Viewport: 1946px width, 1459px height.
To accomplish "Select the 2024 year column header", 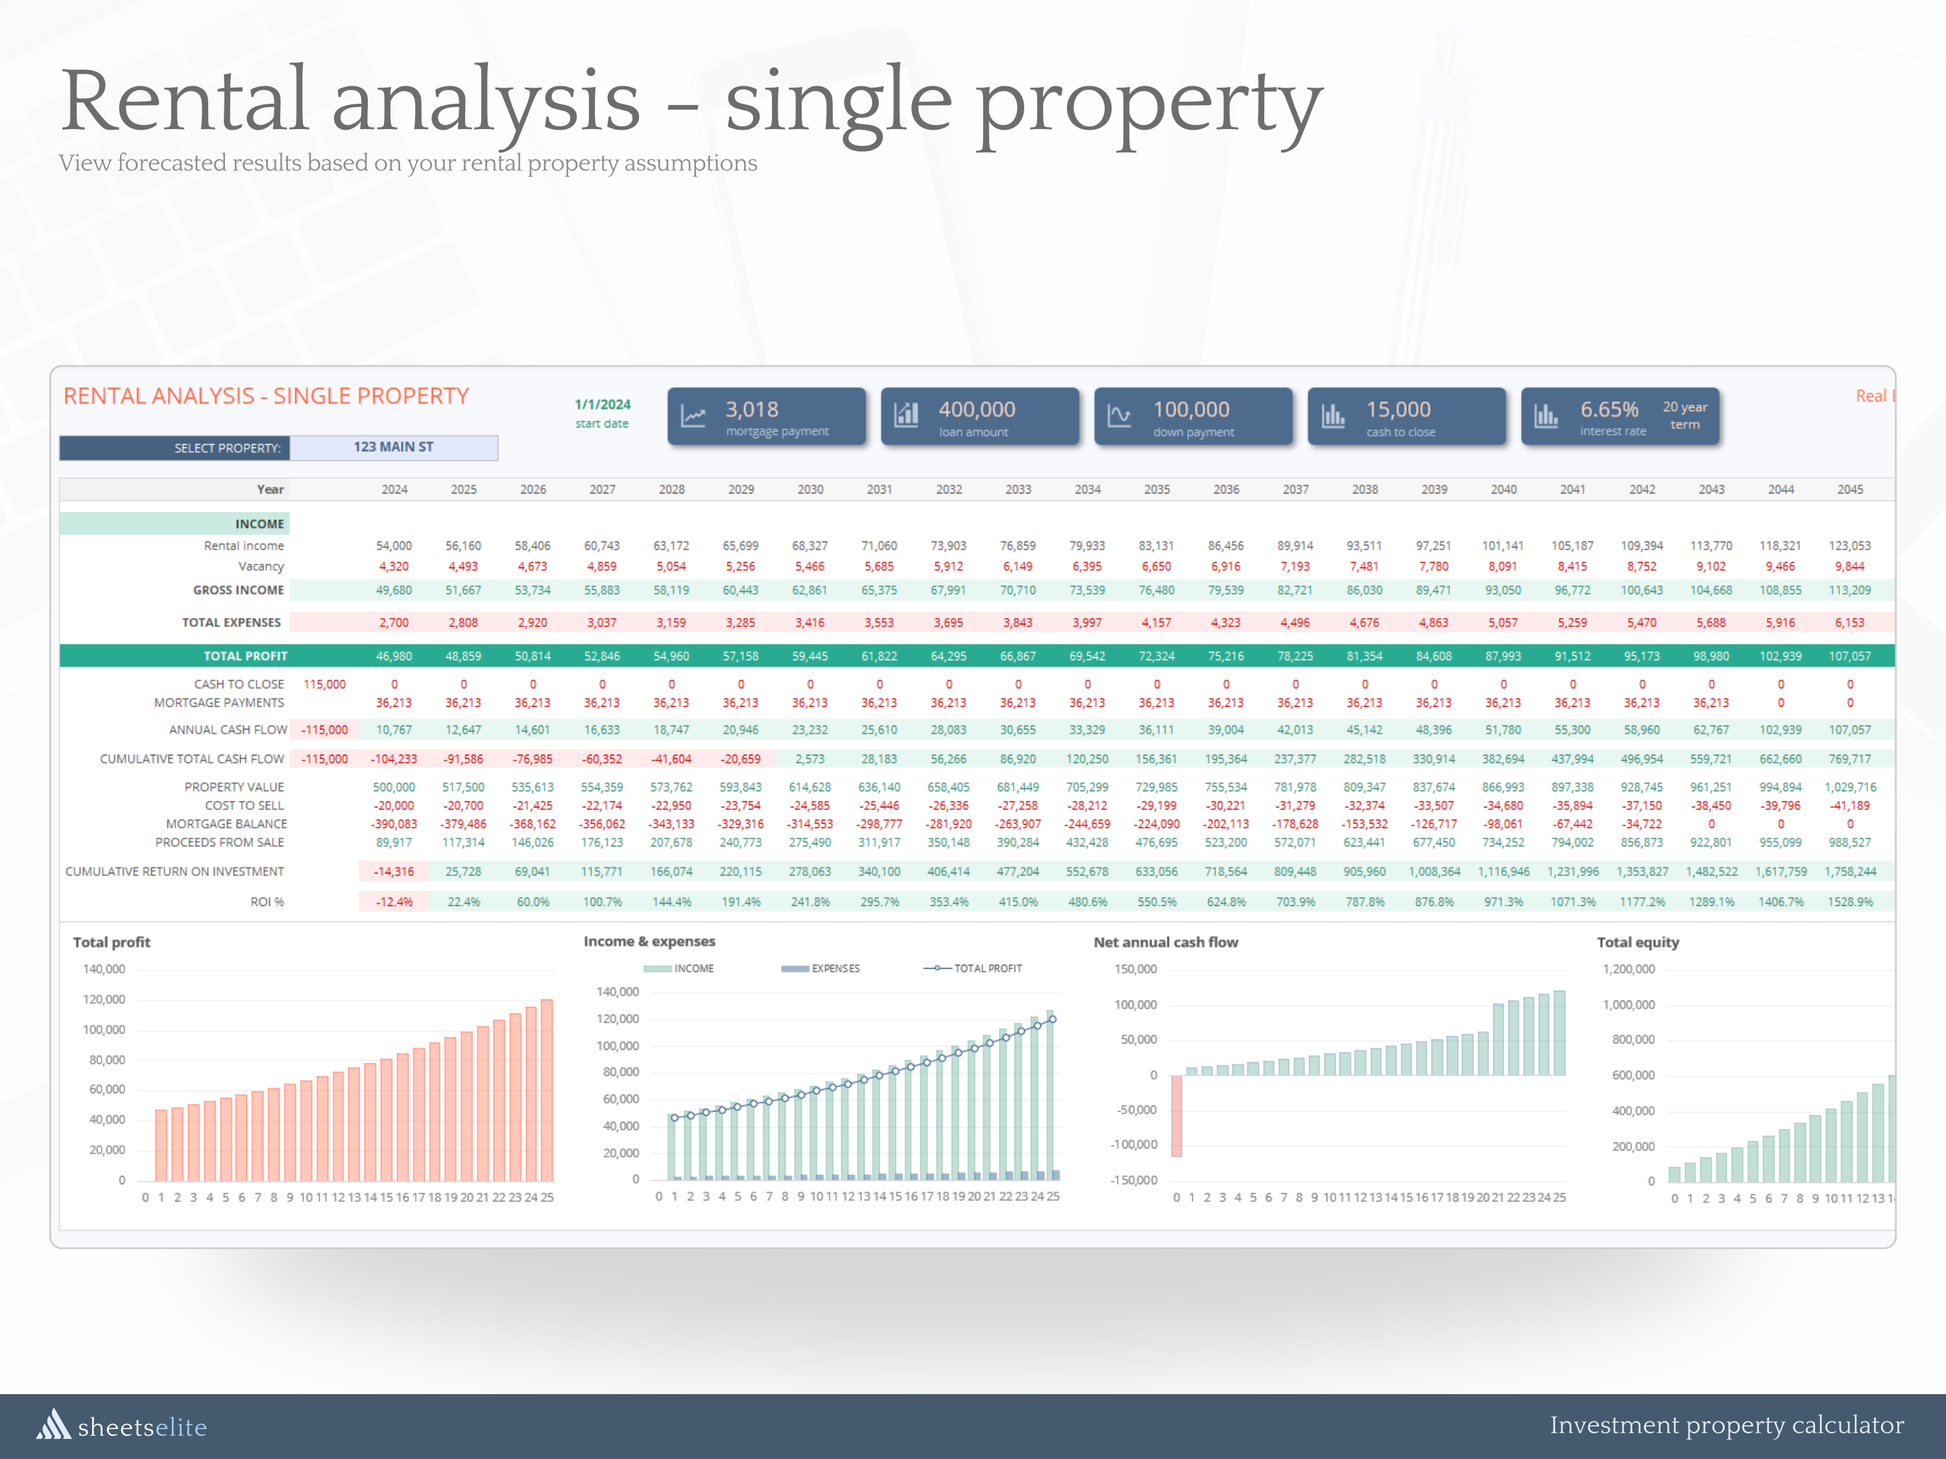I will click(x=394, y=490).
